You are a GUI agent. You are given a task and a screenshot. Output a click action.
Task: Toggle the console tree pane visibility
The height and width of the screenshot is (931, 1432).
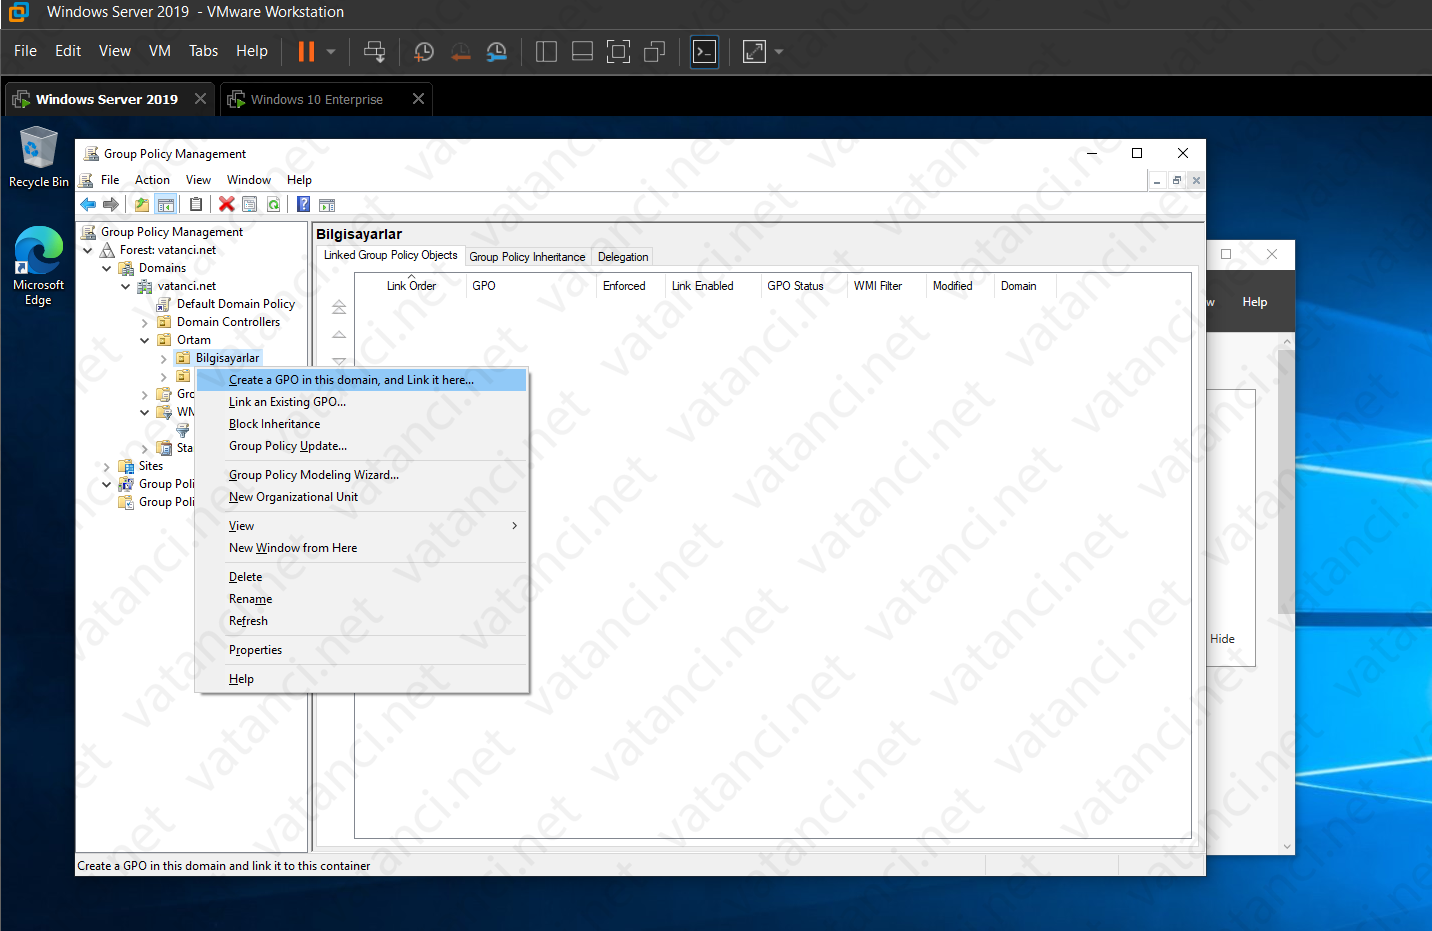[x=166, y=204]
